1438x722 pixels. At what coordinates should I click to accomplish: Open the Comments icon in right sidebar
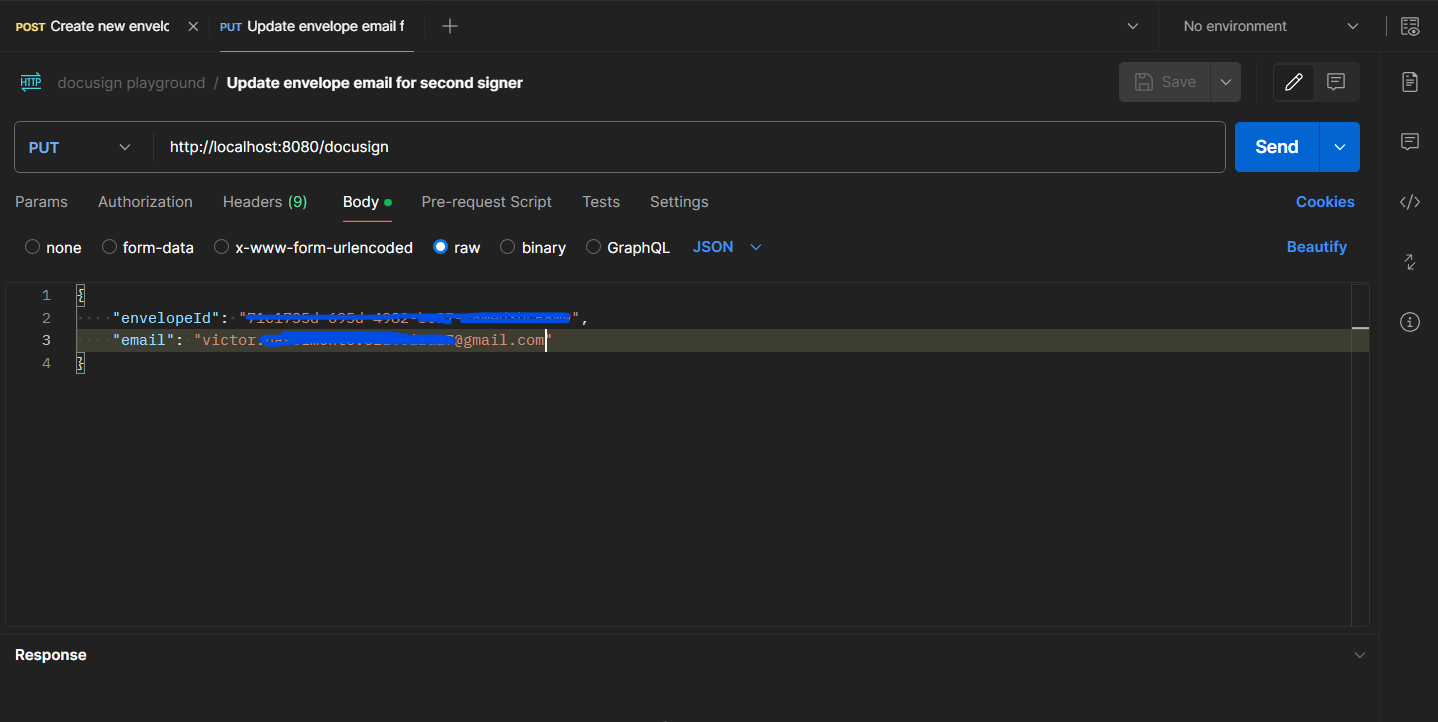pos(1410,142)
